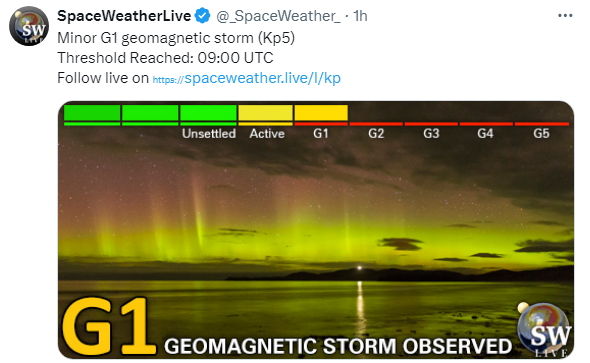Click the G4 scale label
590x363 pixels.
pos(485,134)
